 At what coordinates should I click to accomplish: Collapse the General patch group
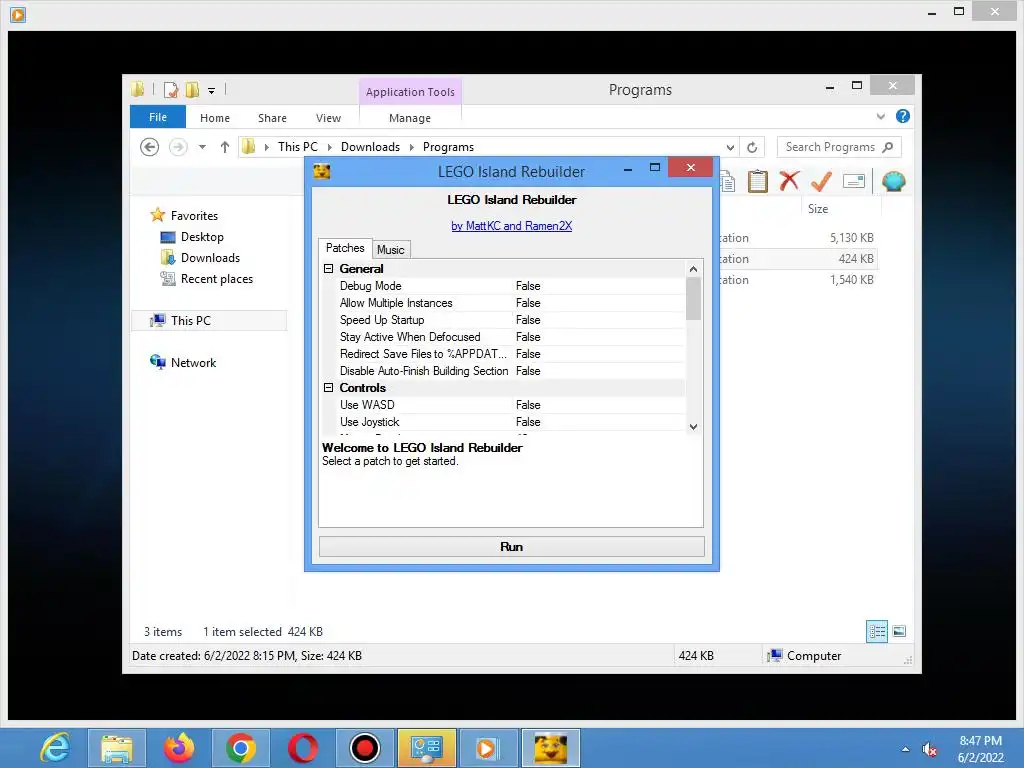(328, 268)
